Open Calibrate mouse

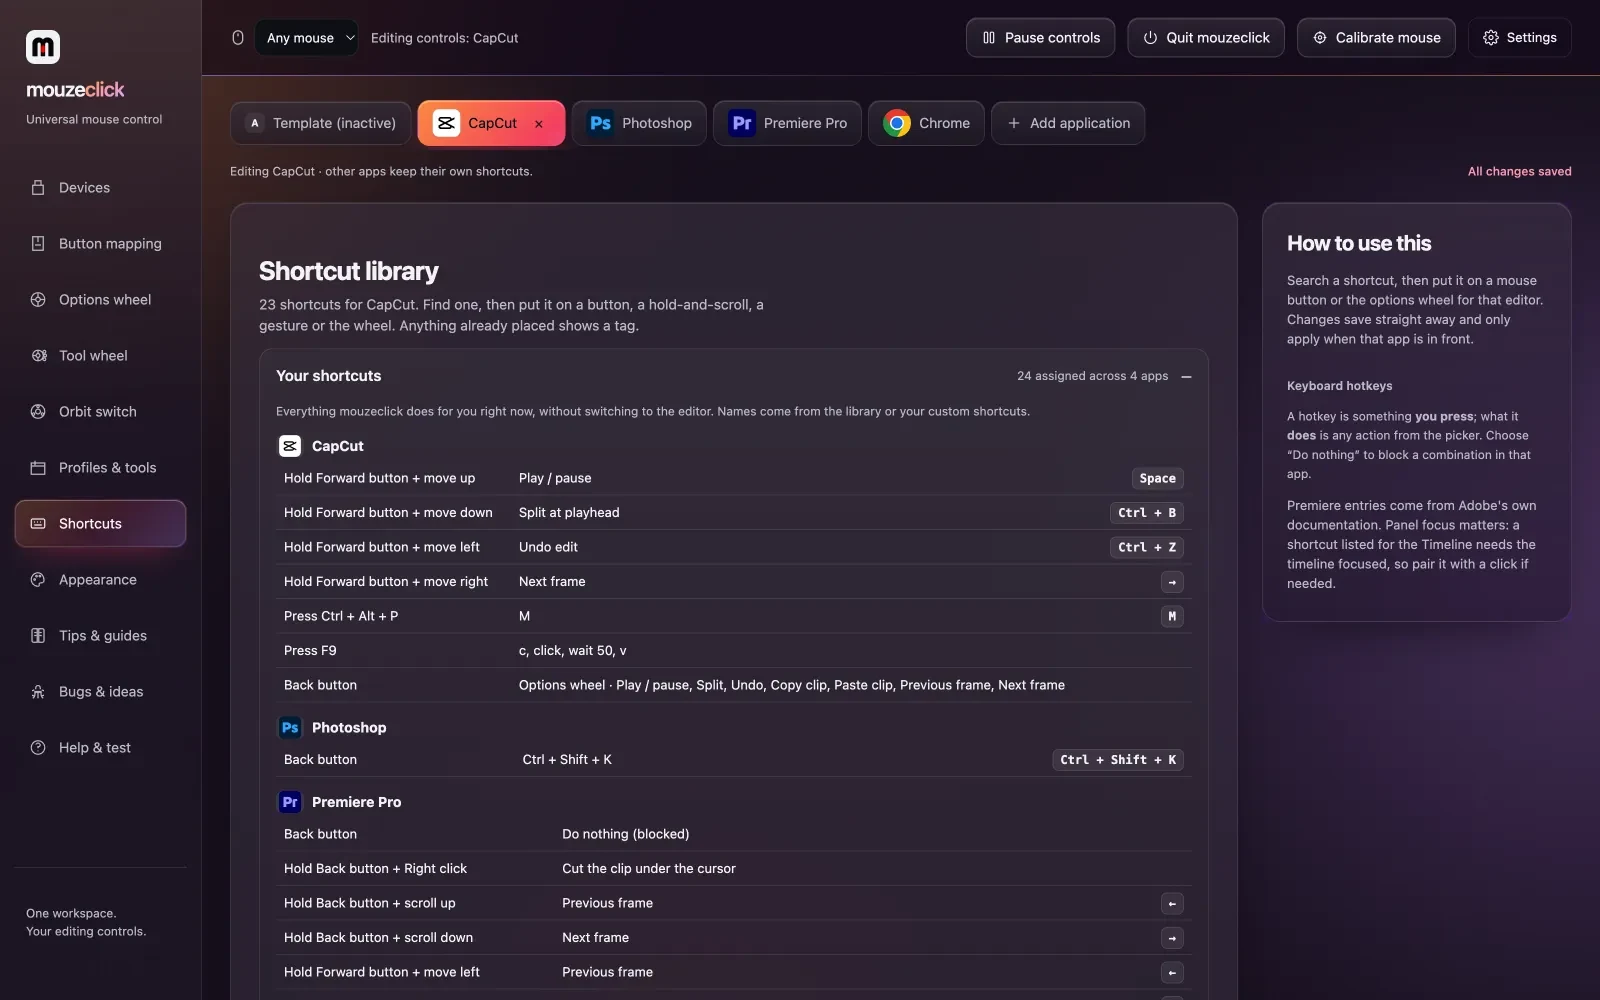click(x=1376, y=38)
